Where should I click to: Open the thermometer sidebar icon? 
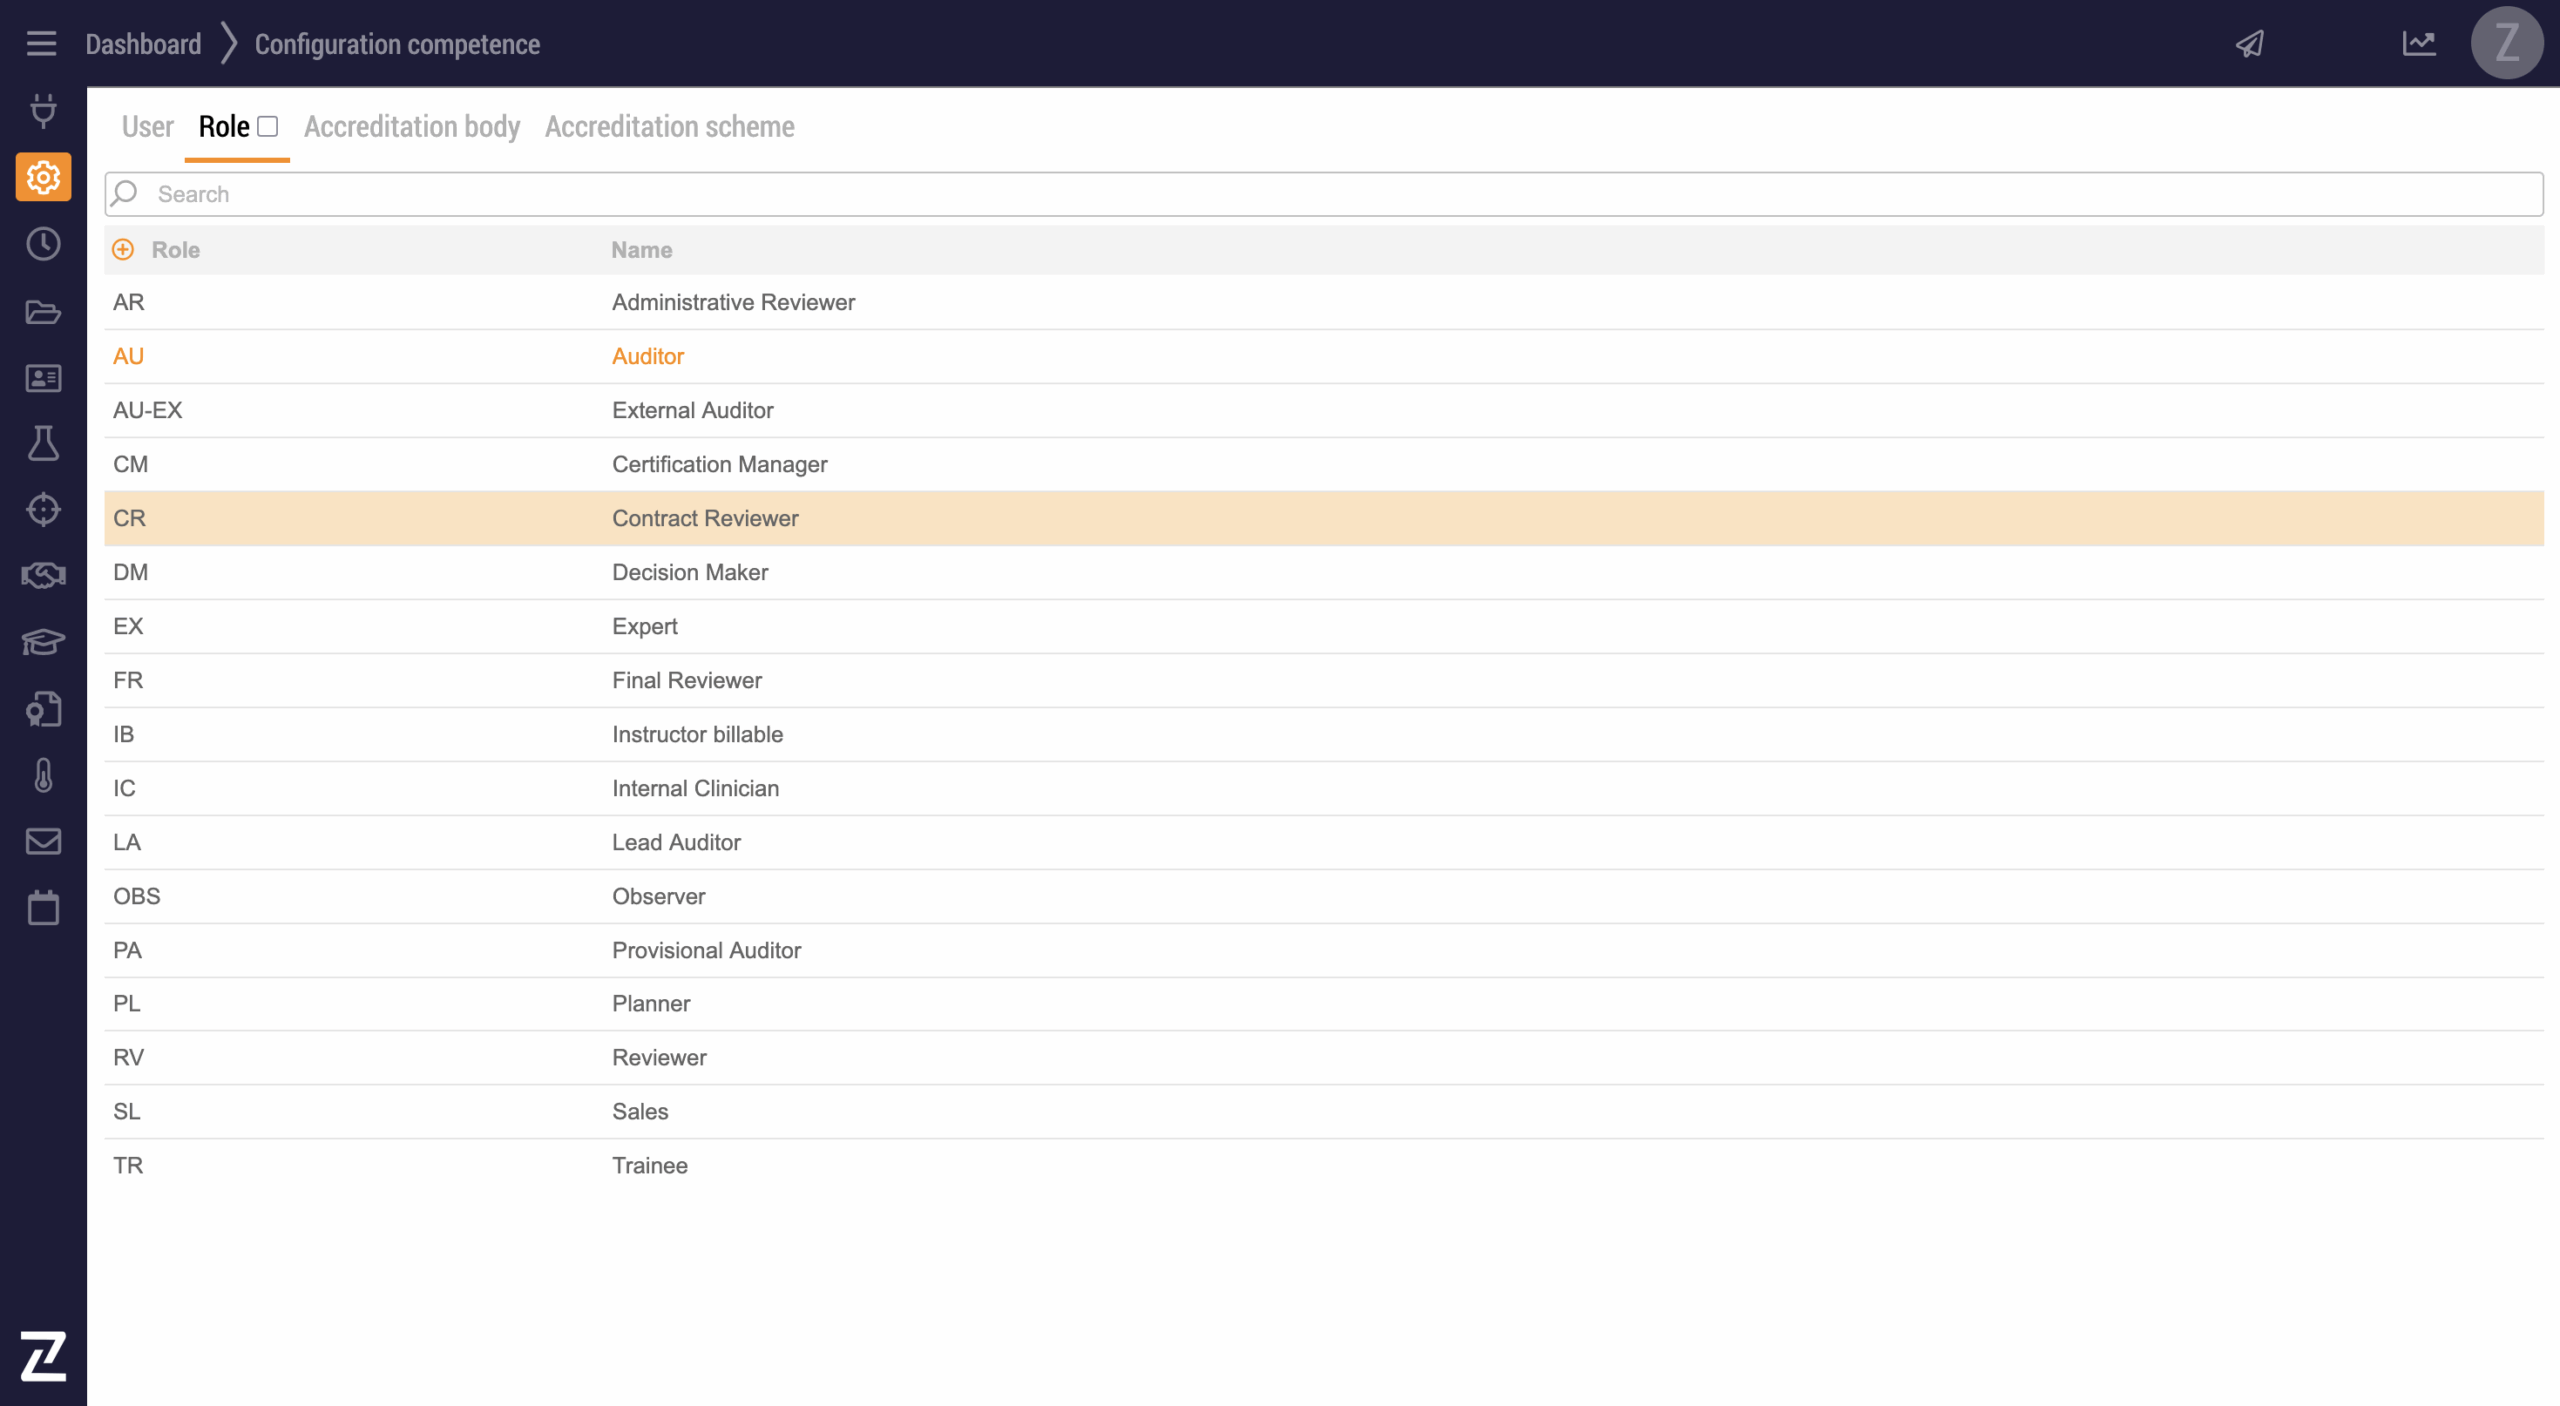tap(43, 775)
